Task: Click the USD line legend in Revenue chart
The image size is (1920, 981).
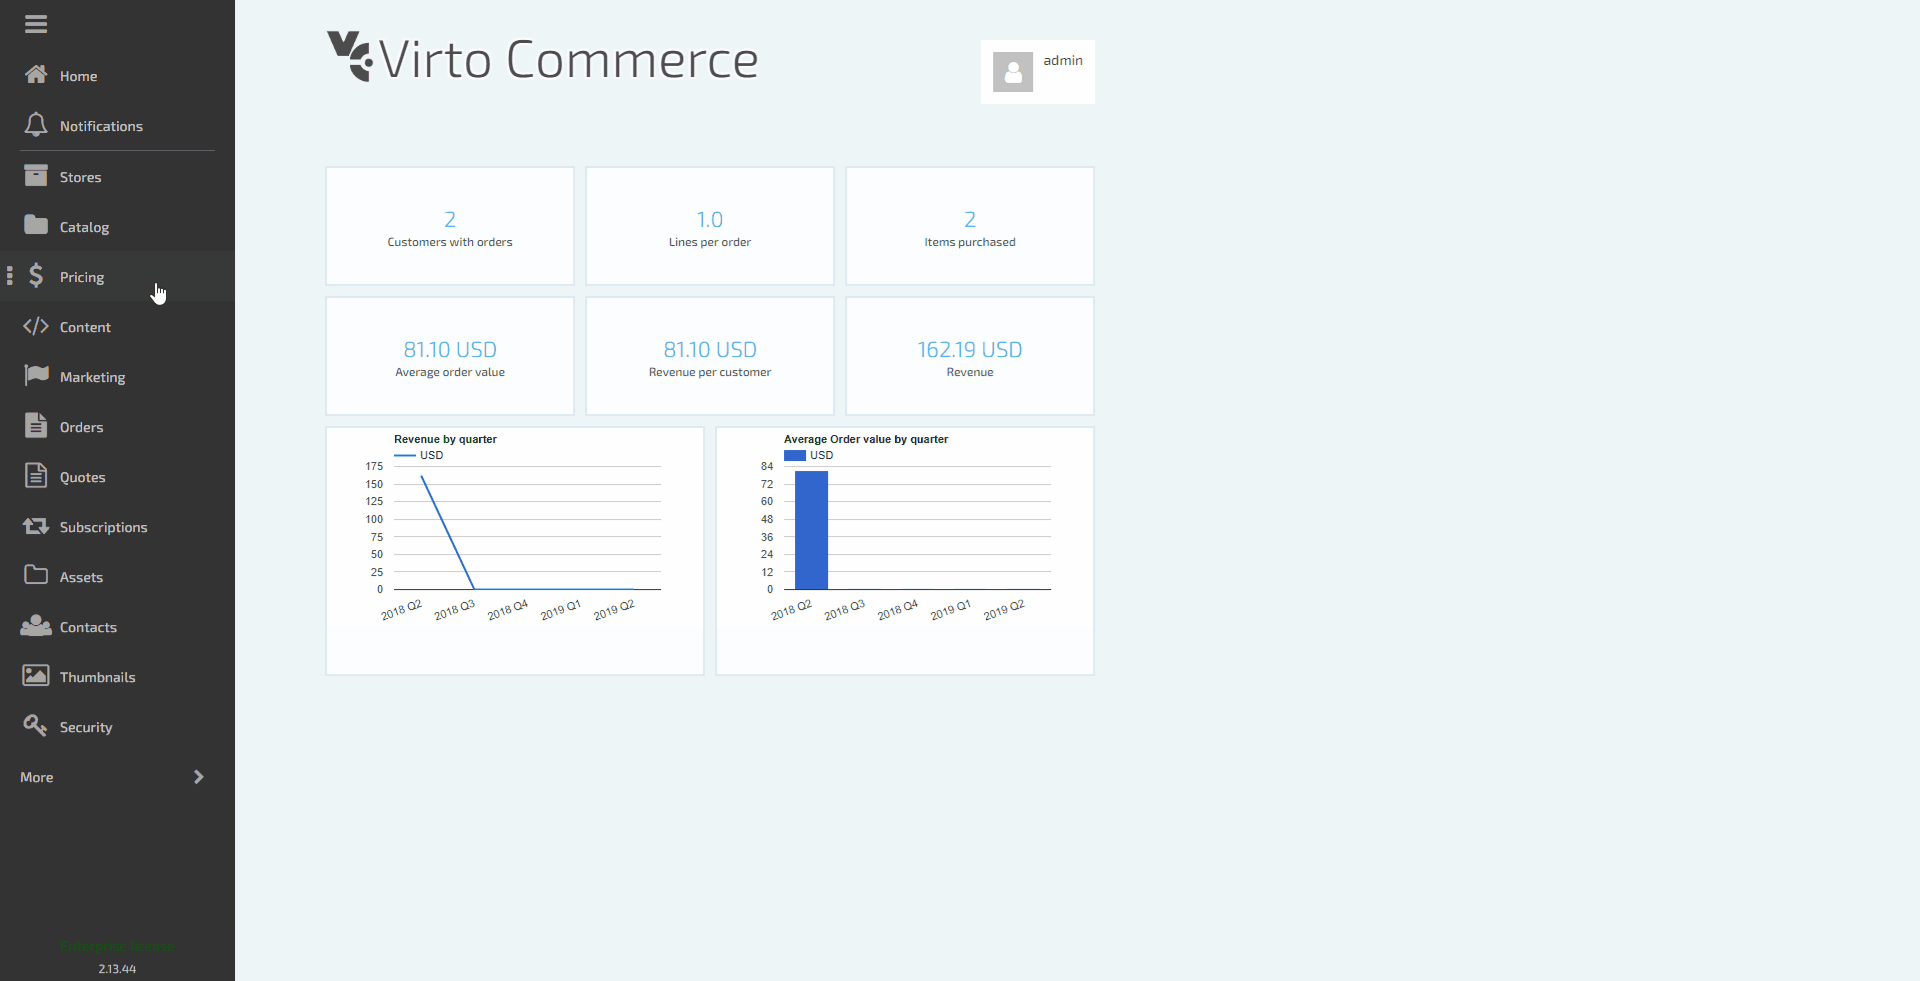Action: click(419, 455)
